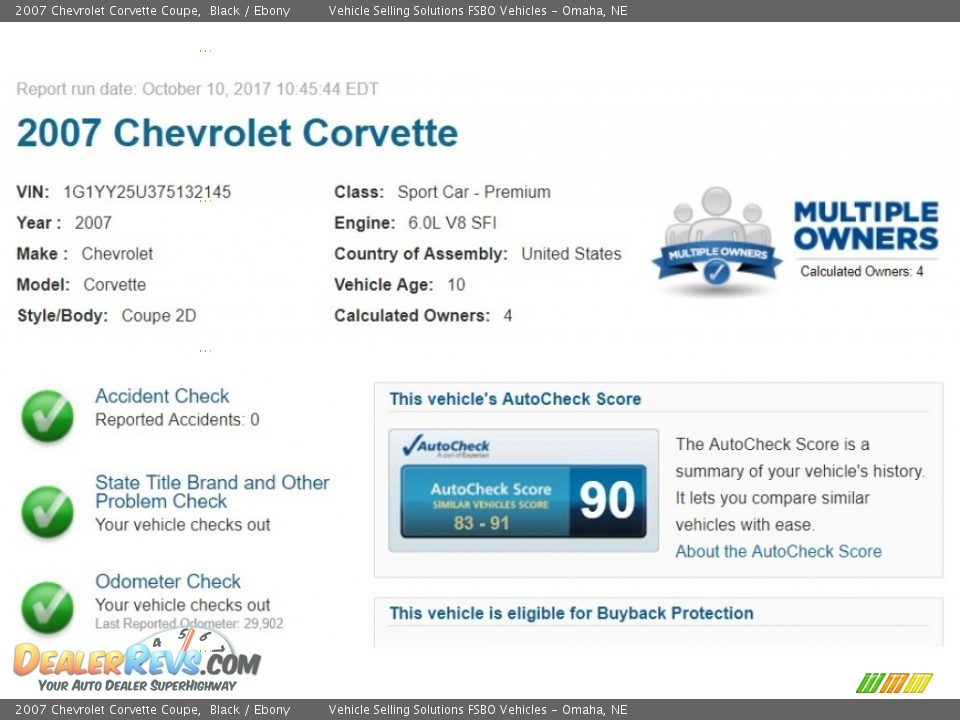Click the Vehicle Age value 10
The width and height of the screenshot is (960, 720).
click(456, 285)
